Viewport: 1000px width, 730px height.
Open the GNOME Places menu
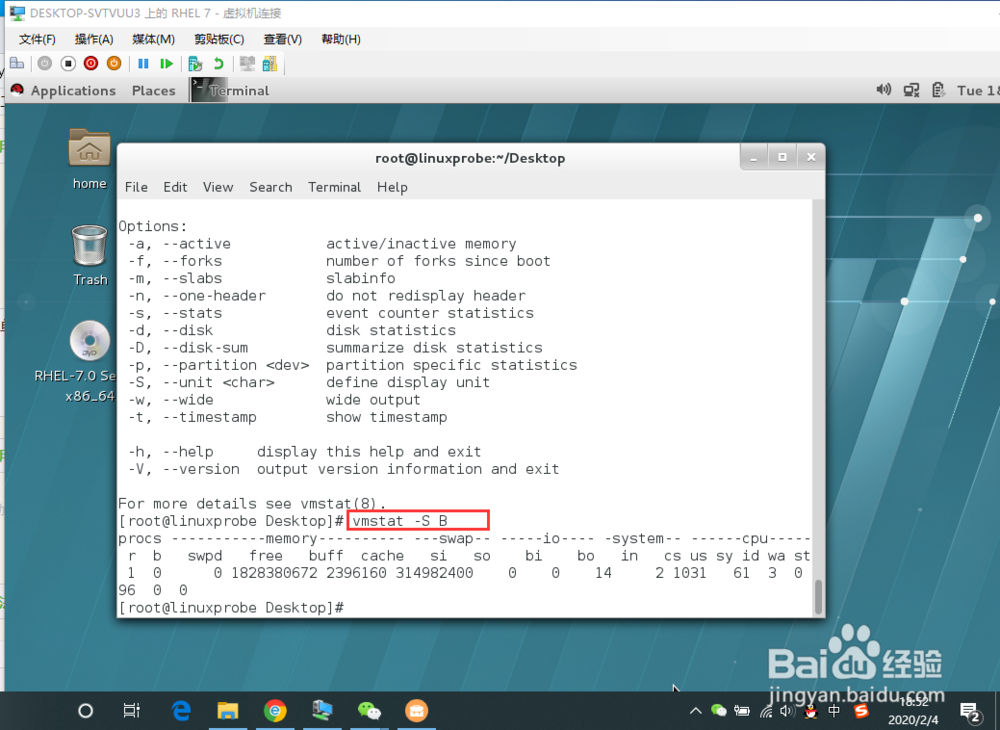153,91
